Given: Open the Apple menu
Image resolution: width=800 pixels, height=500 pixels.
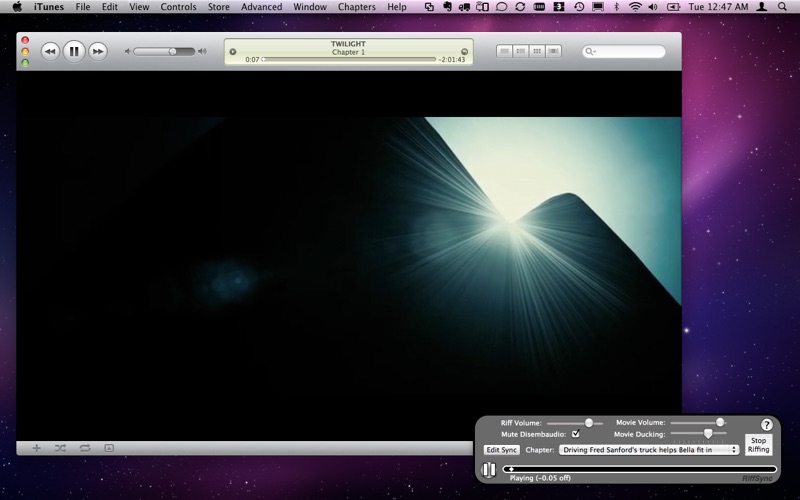Looking at the screenshot, I should tap(17, 7).
